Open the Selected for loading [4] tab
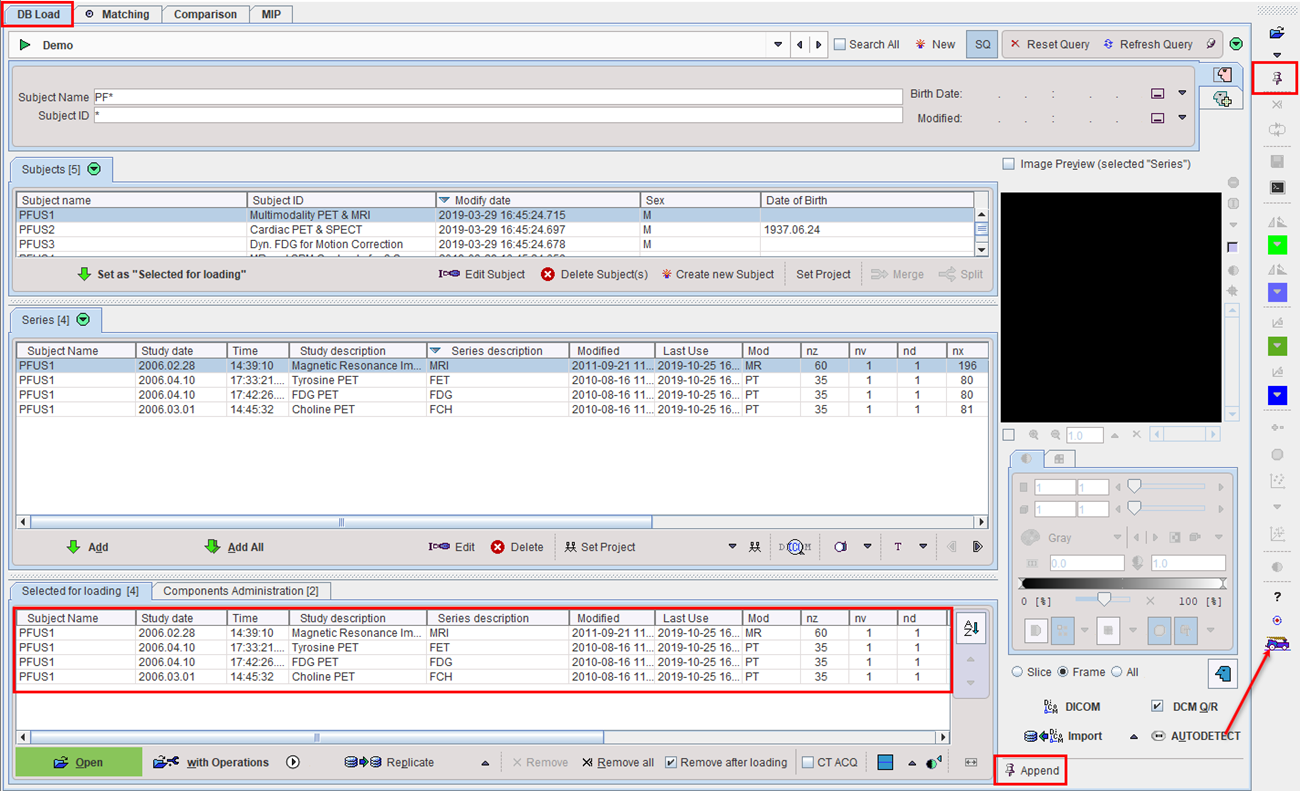The width and height of the screenshot is (1300, 791). pyautogui.click(x=80, y=591)
